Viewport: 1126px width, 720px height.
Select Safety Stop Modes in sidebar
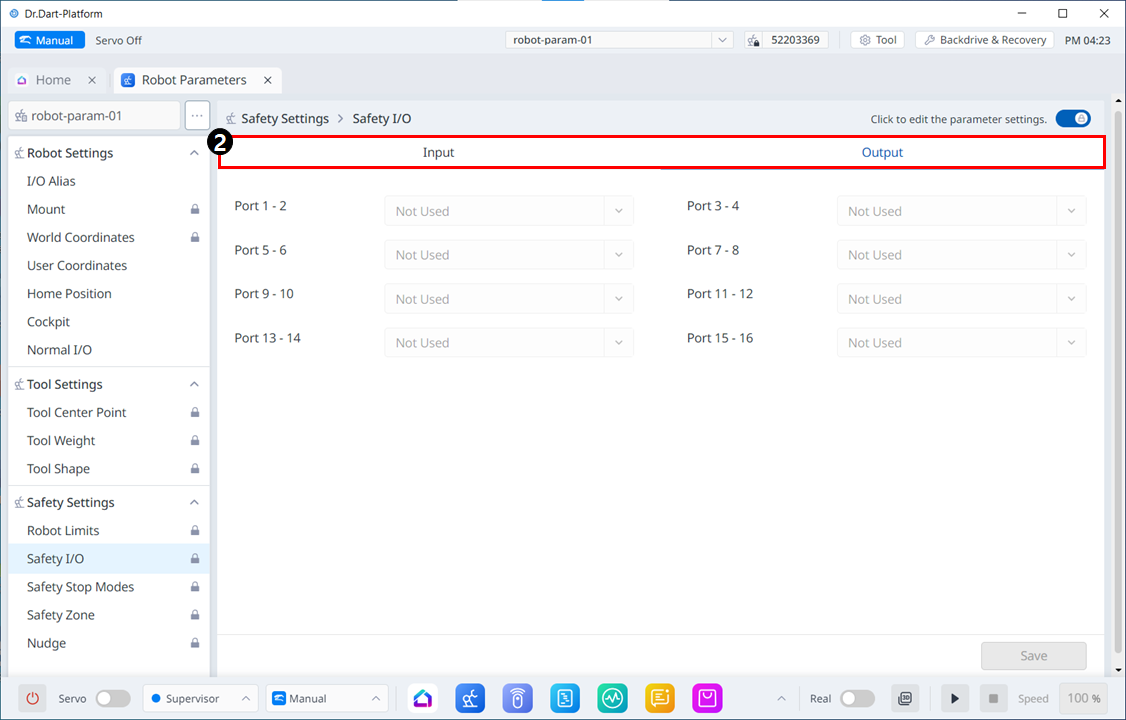click(80, 587)
